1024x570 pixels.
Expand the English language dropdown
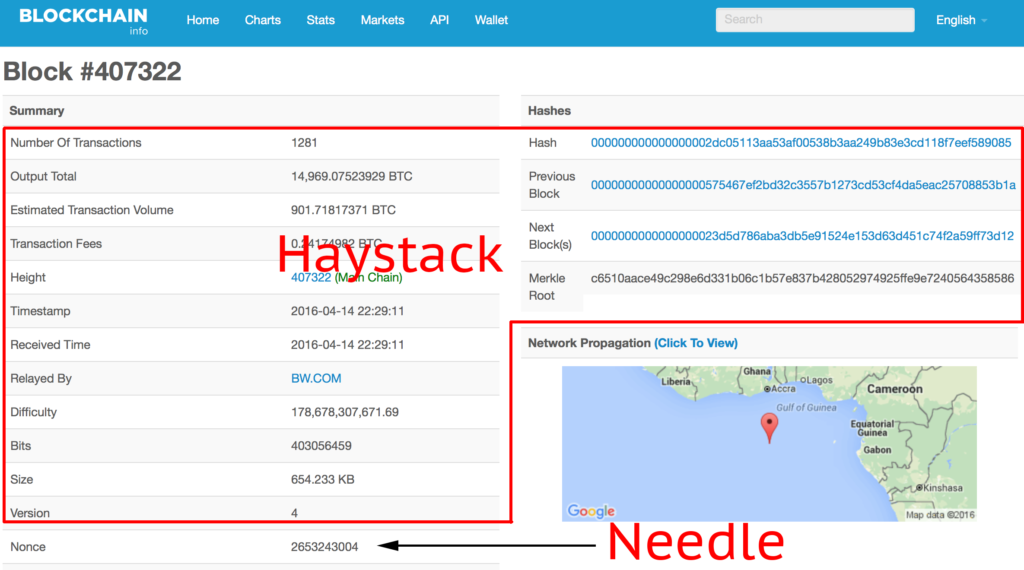[x=961, y=20]
